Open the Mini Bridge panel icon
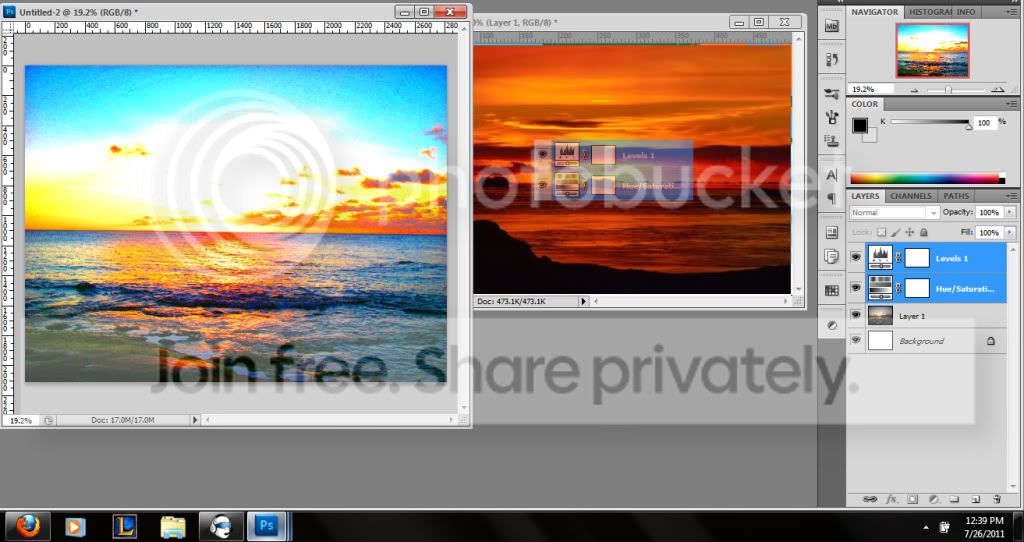The width and height of the screenshot is (1024, 542). pos(831,26)
